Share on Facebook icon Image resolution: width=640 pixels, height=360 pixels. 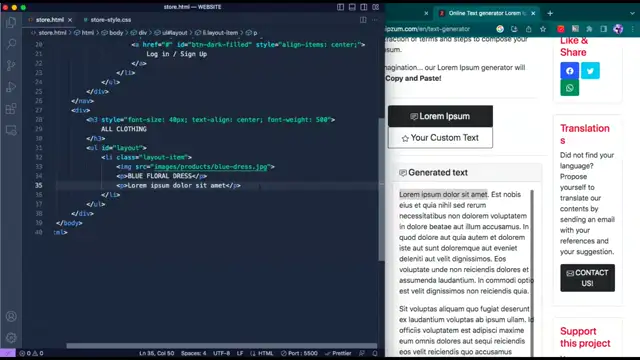point(569,71)
